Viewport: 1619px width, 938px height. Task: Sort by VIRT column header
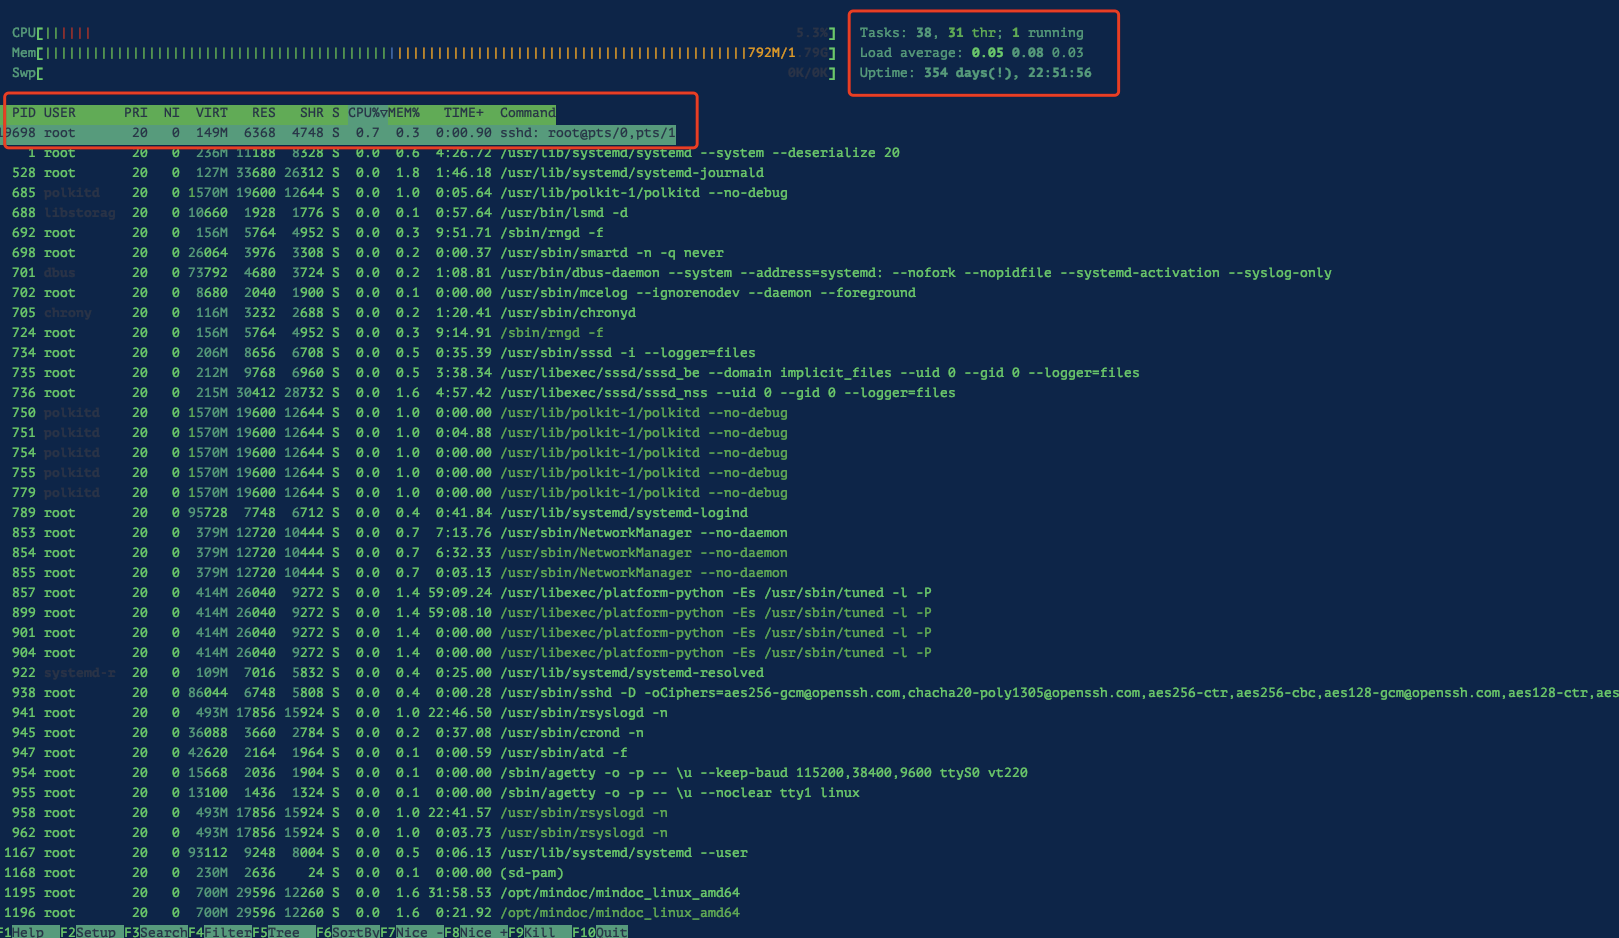212,113
